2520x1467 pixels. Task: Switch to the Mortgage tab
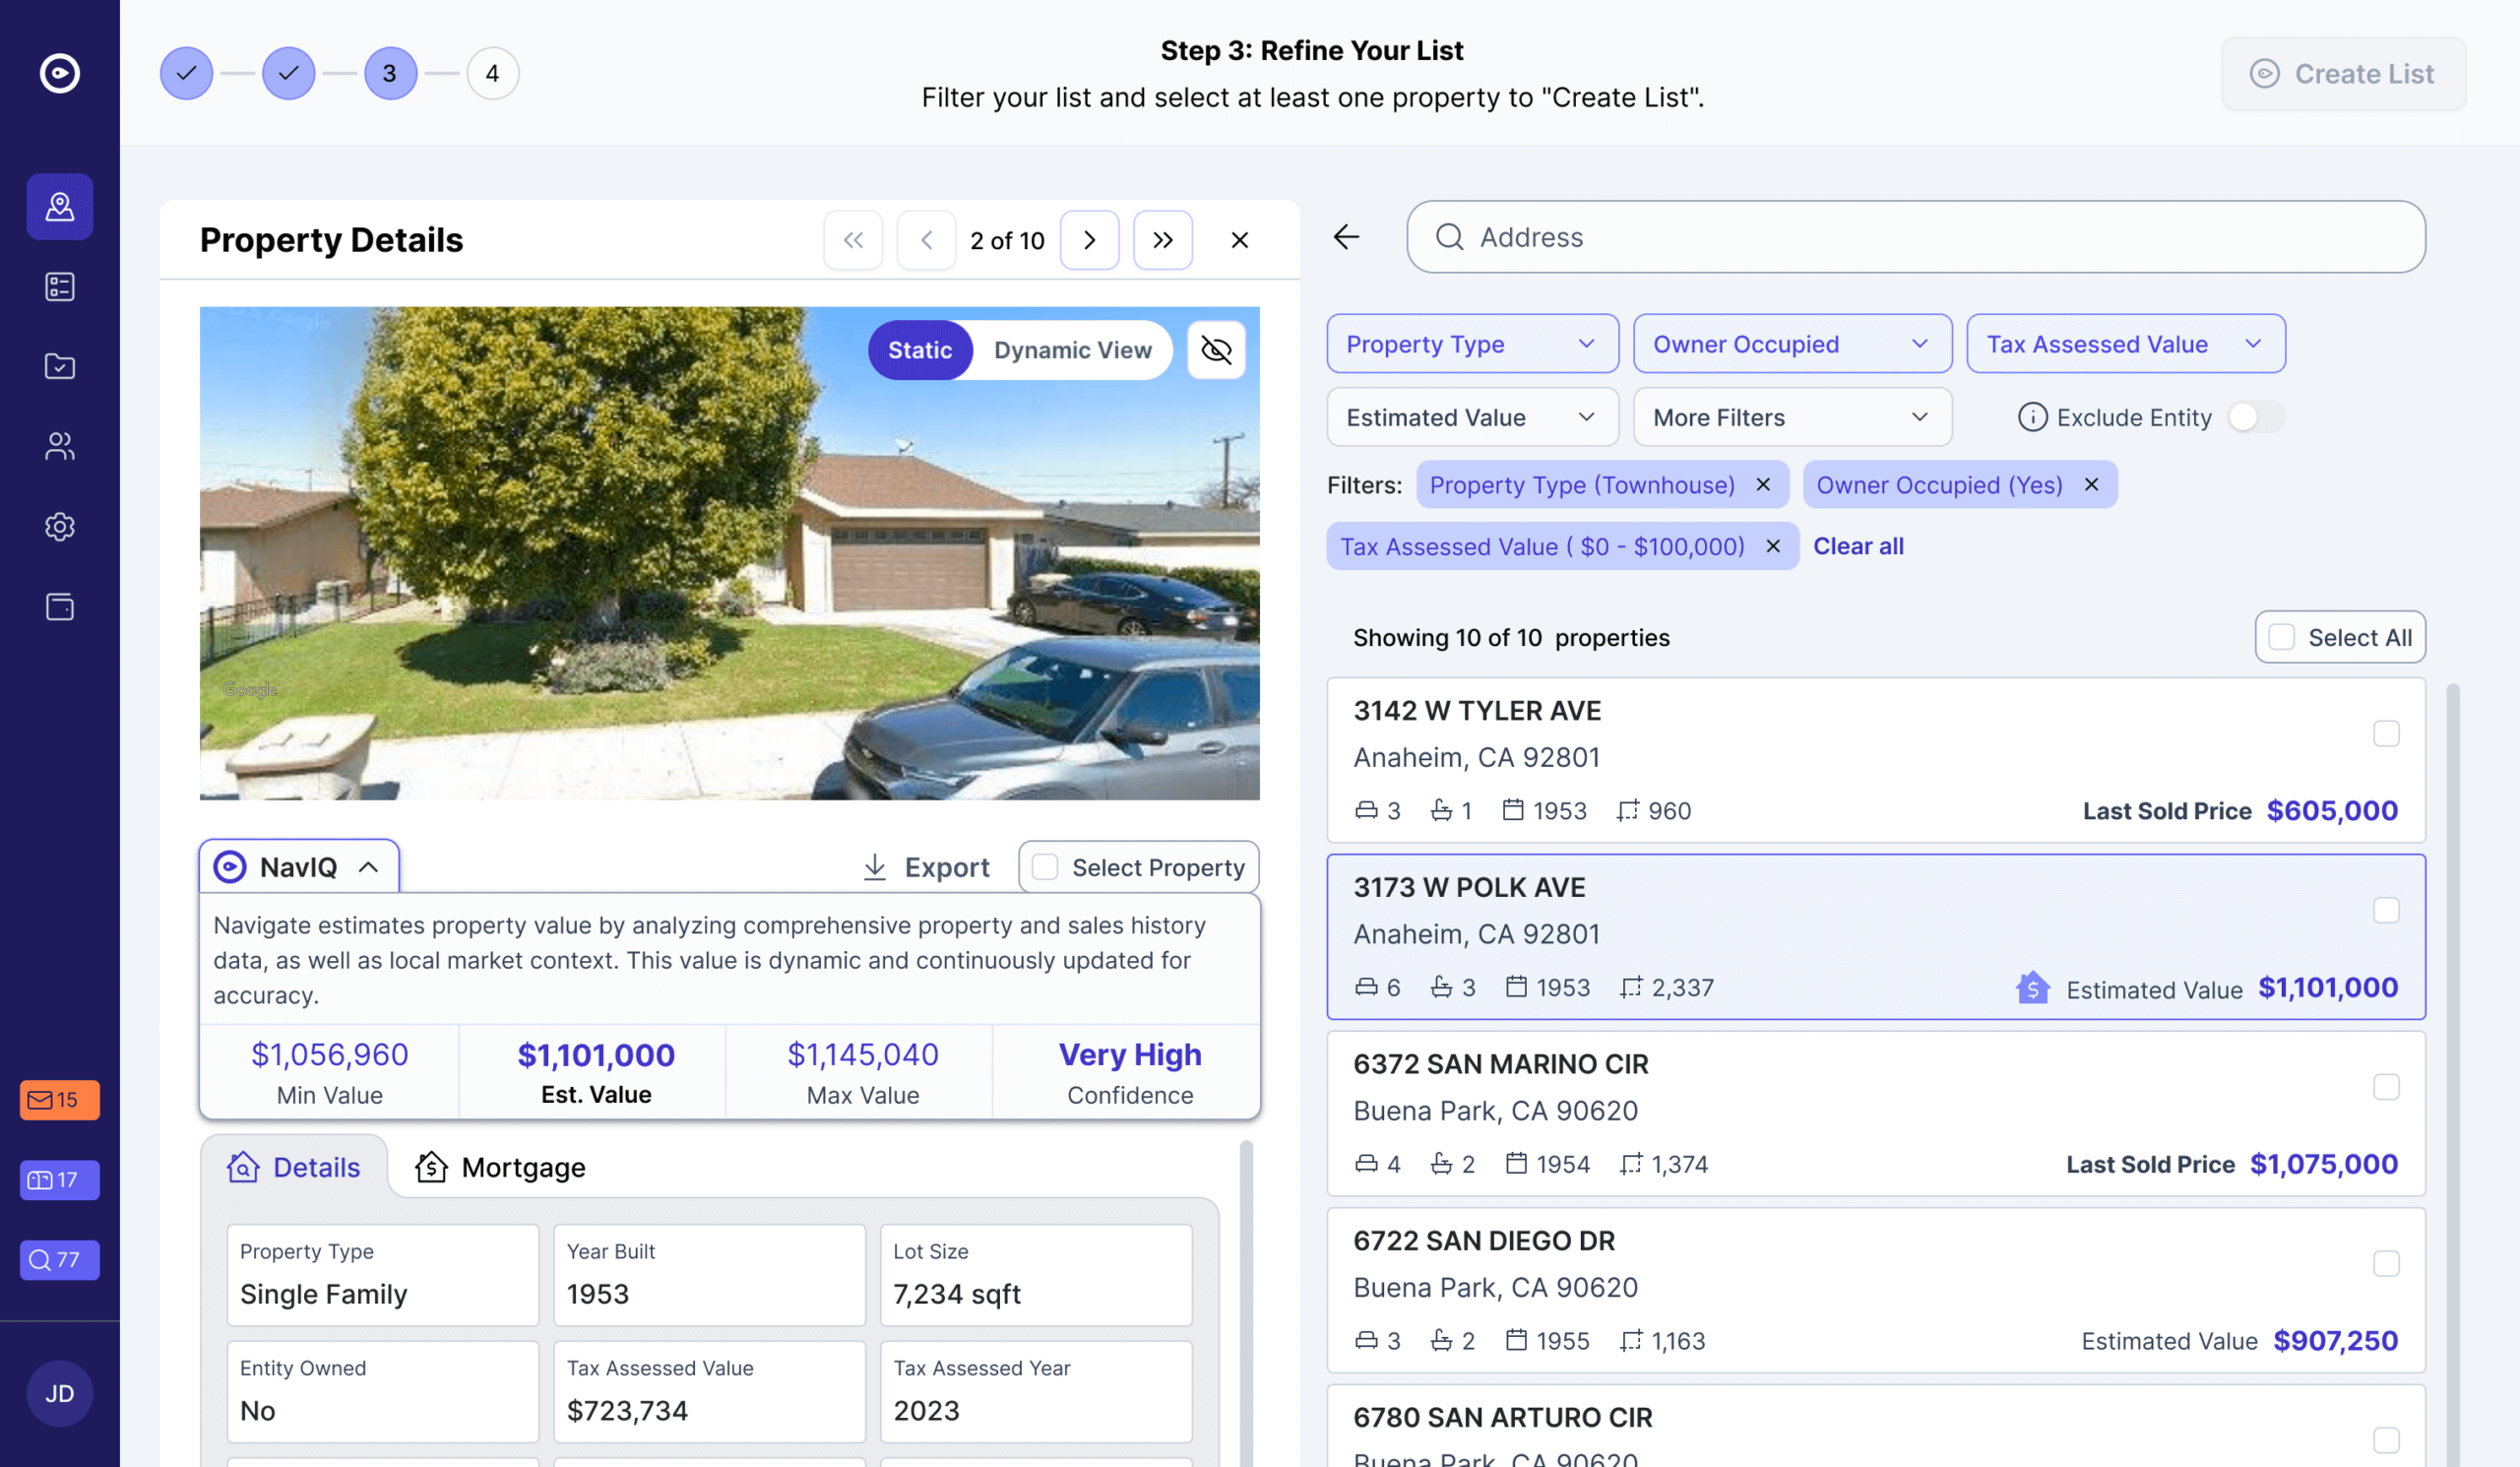pos(501,1167)
